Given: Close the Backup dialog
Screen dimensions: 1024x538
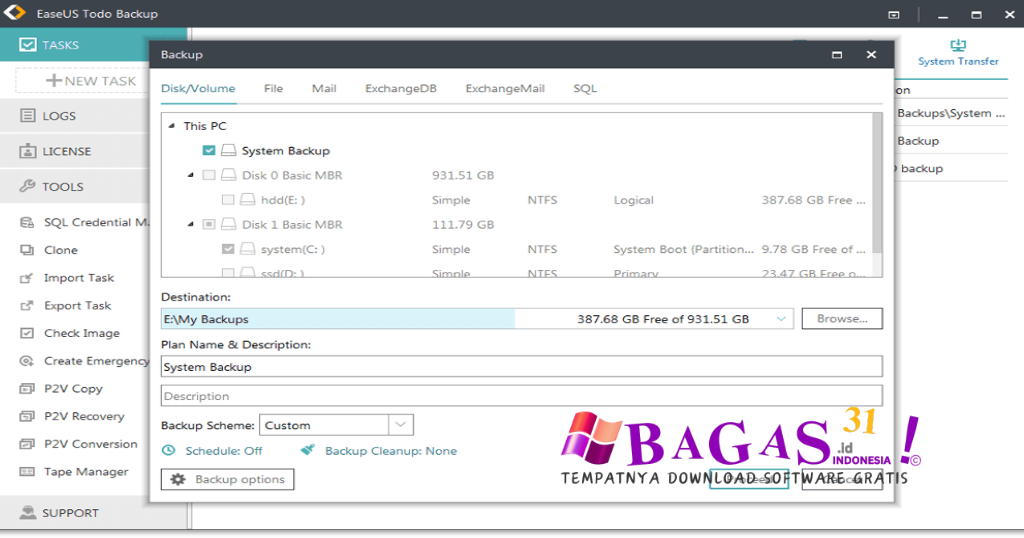Looking at the screenshot, I should pyautogui.click(x=871, y=55).
